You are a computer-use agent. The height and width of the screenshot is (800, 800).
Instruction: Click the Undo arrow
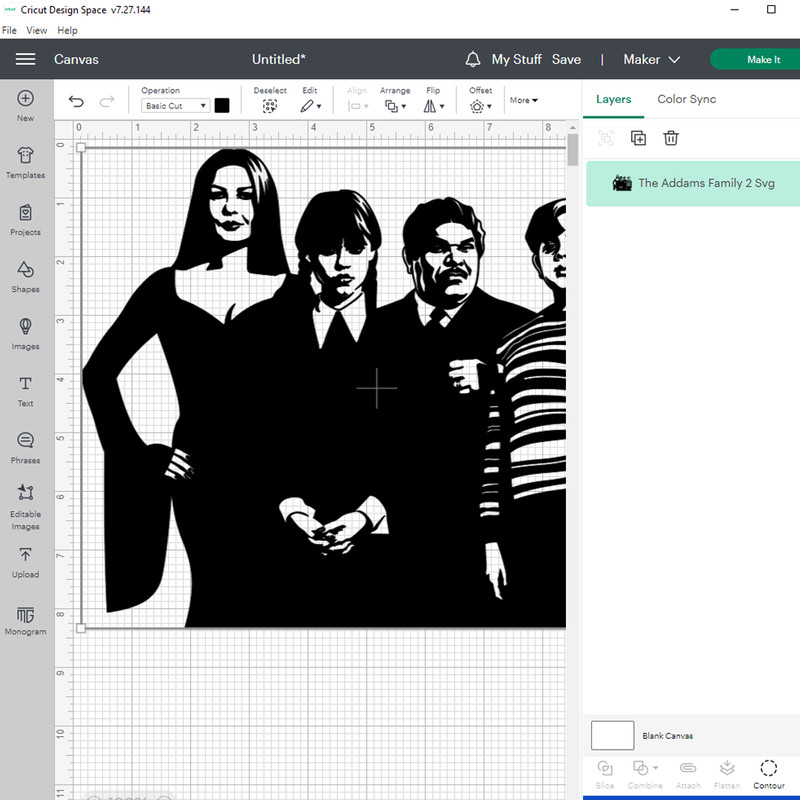[77, 102]
